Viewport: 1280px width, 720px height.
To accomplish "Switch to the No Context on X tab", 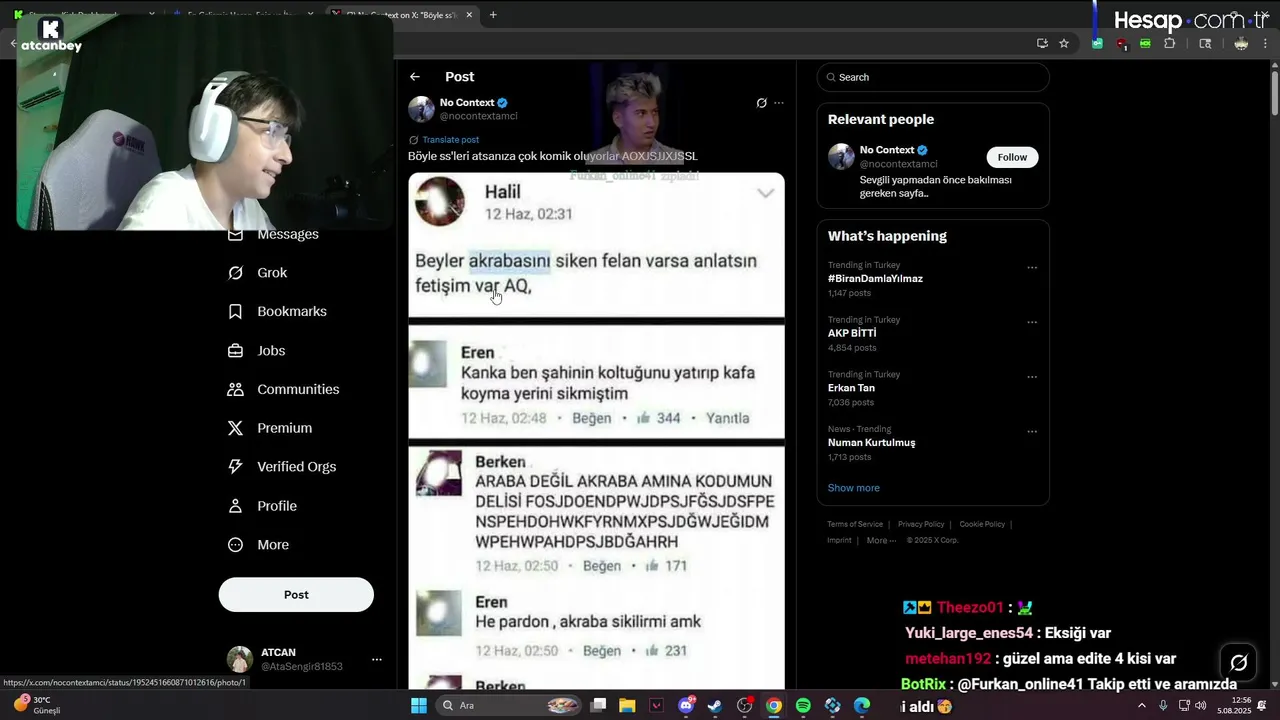I will (403, 15).
